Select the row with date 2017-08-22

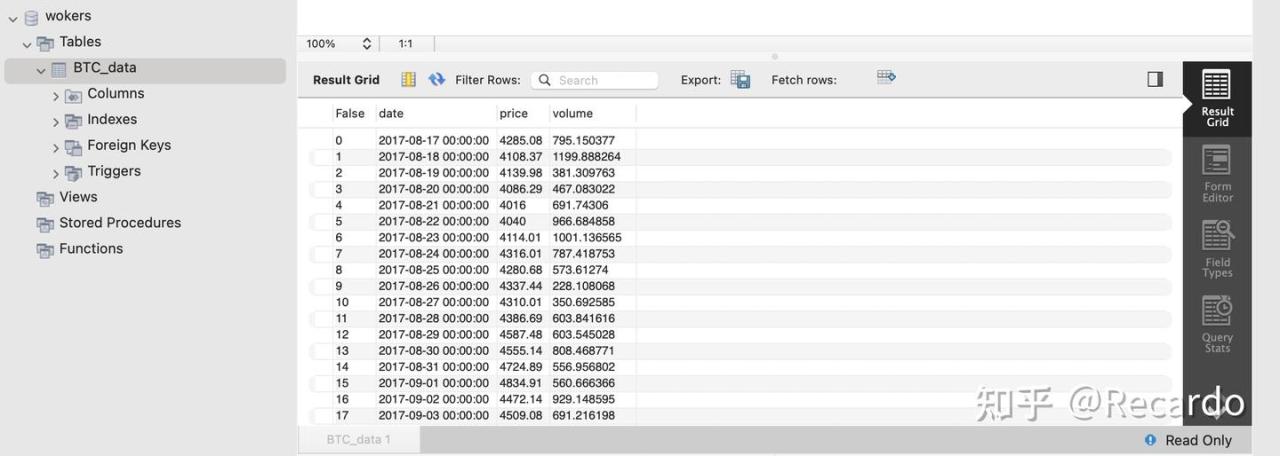coord(433,221)
